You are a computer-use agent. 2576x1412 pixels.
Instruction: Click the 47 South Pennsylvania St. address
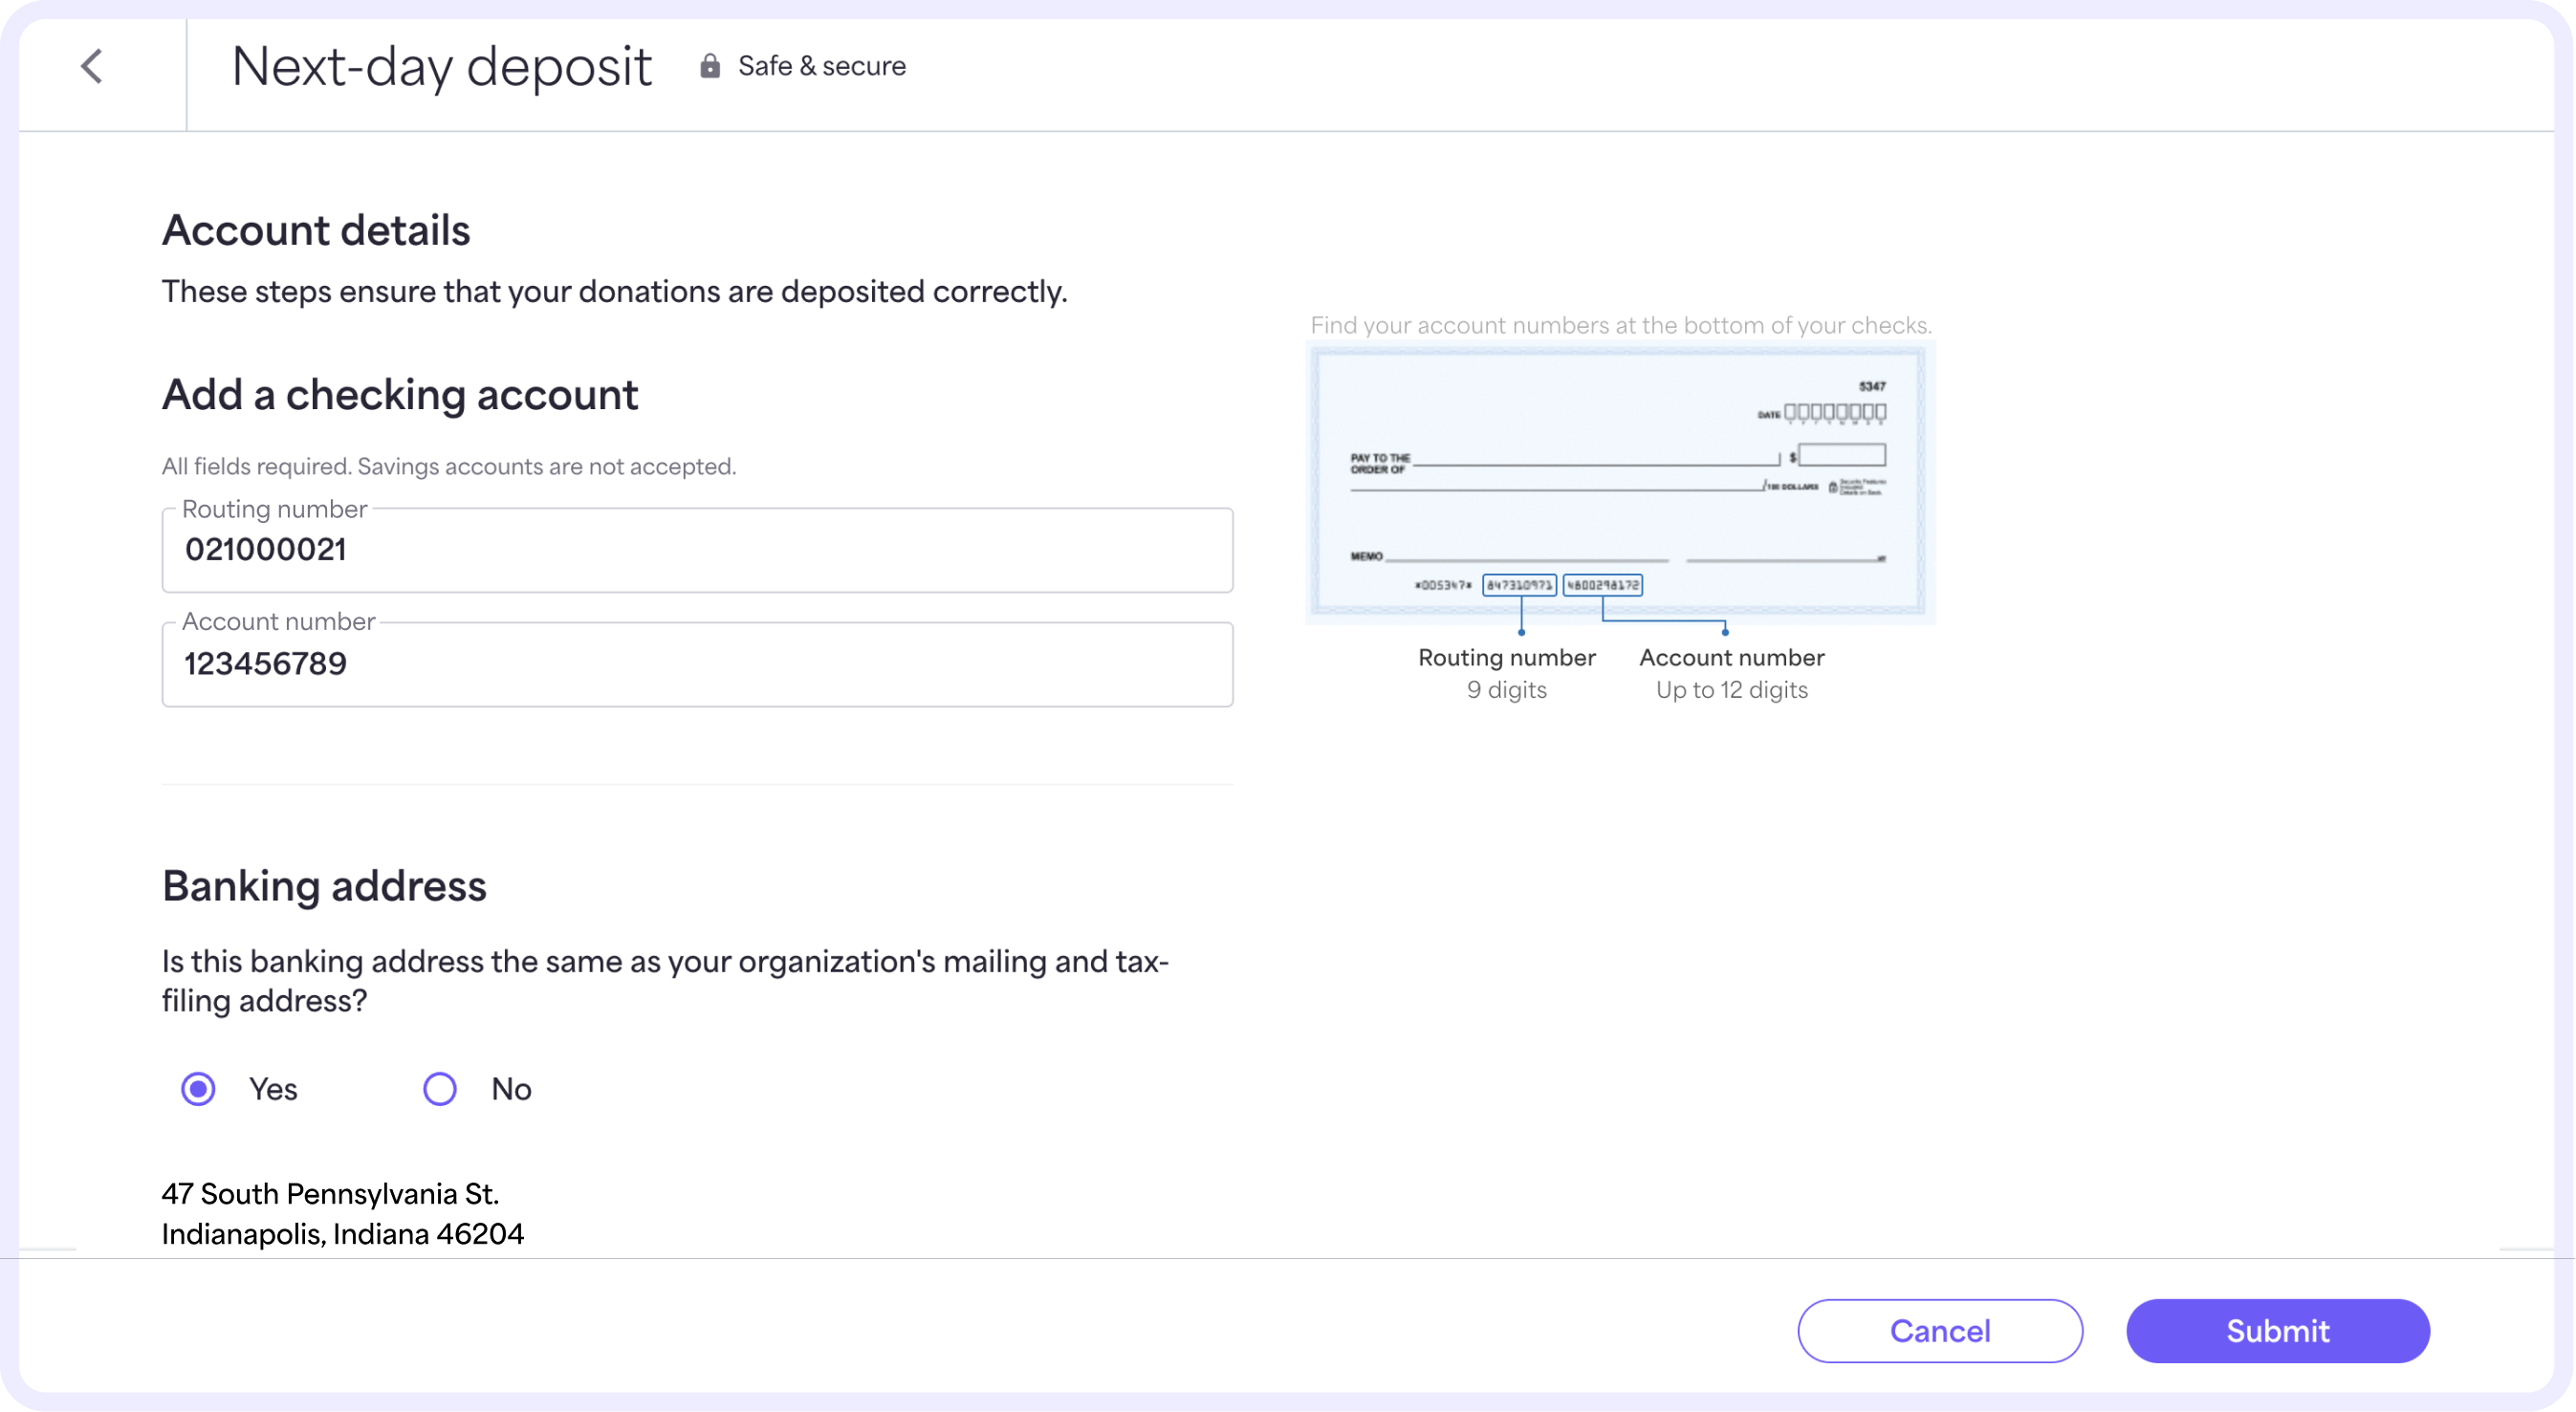[x=330, y=1193]
